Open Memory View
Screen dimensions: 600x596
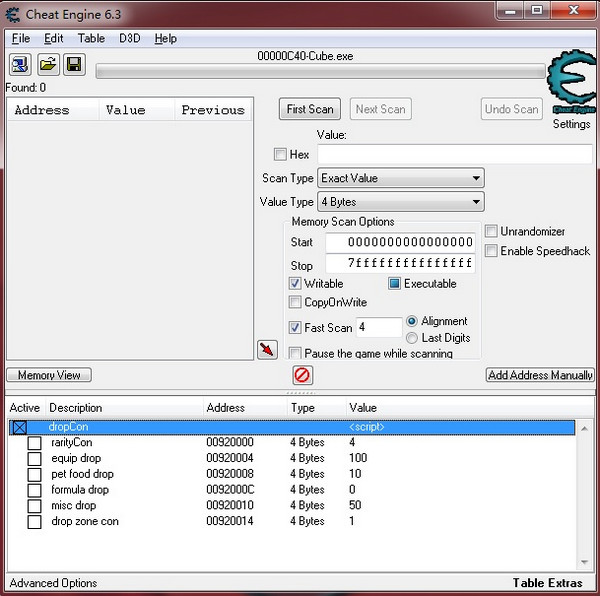(49, 375)
